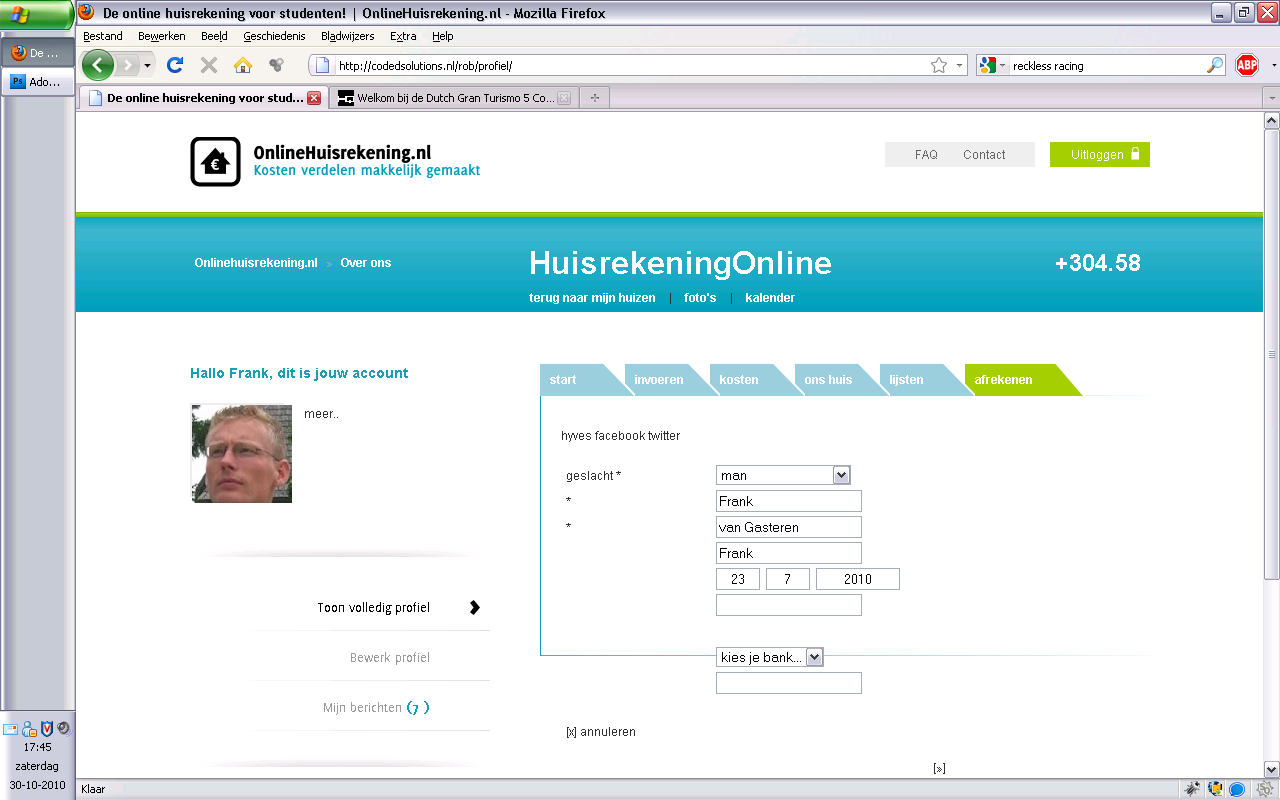Click the Uitloggen button
Screen dimensions: 1280x800
pyautogui.click(x=1099, y=155)
